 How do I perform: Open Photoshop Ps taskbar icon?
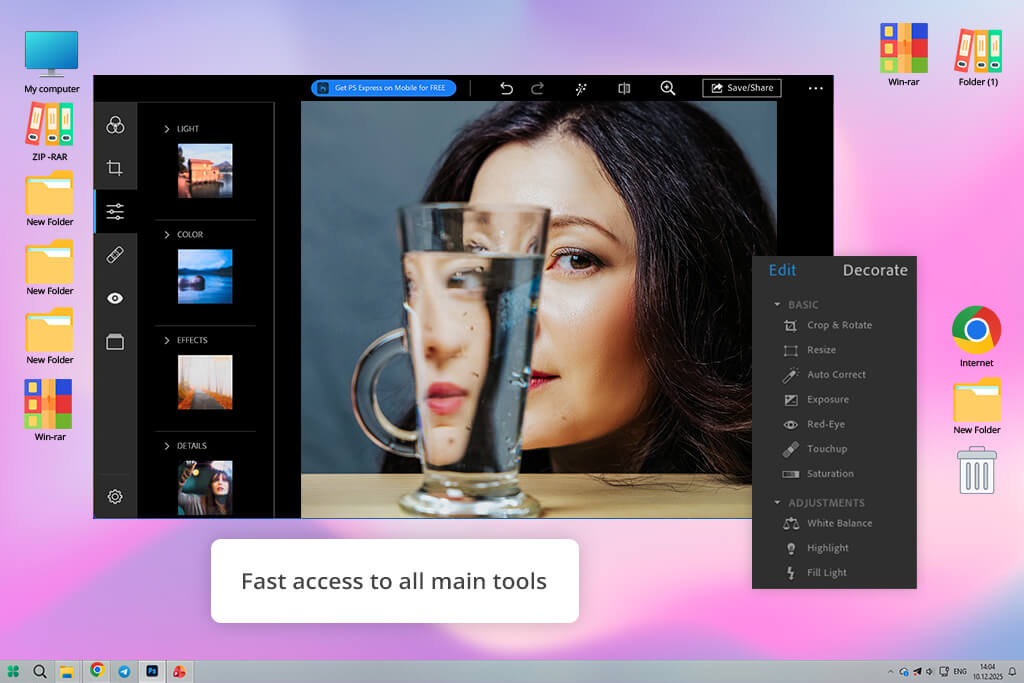152,671
